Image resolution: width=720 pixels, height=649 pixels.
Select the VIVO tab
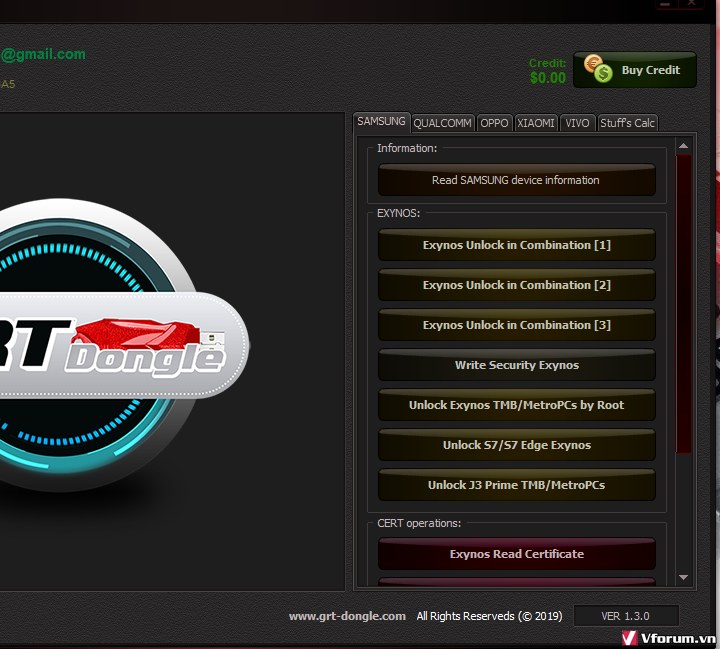click(577, 123)
